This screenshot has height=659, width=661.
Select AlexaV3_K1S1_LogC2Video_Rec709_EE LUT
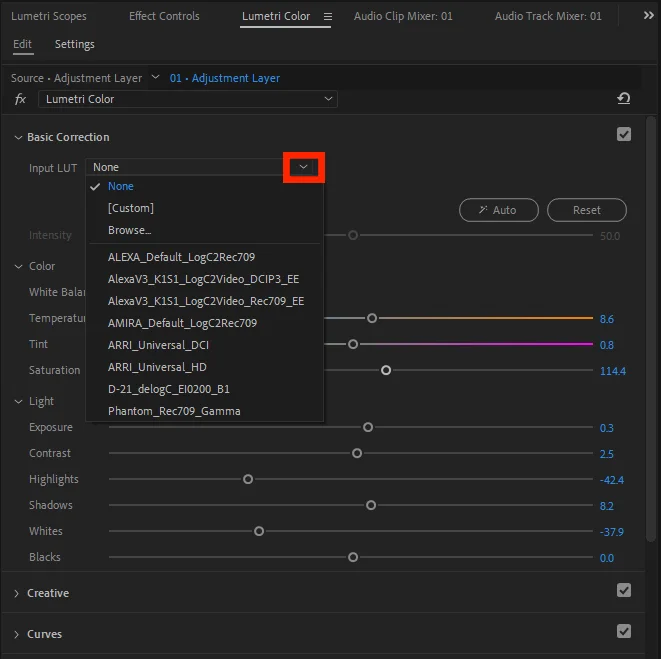(x=204, y=301)
